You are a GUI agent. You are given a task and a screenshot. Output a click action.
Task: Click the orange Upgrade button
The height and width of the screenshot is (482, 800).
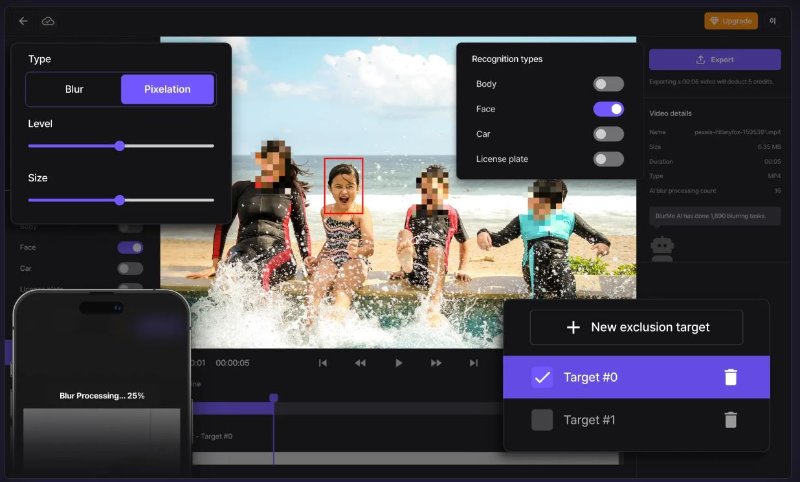(731, 21)
